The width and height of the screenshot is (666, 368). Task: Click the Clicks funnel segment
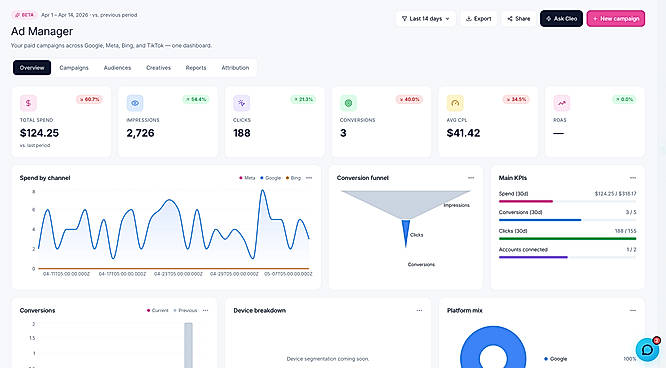click(x=406, y=232)
